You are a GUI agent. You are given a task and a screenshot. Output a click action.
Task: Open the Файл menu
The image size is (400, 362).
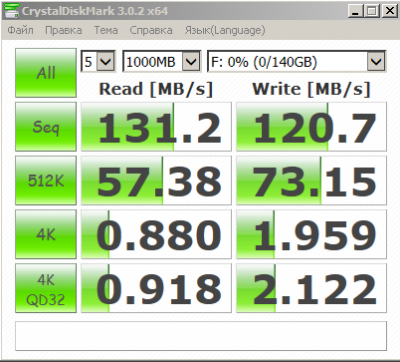click(x=20, y=30)
